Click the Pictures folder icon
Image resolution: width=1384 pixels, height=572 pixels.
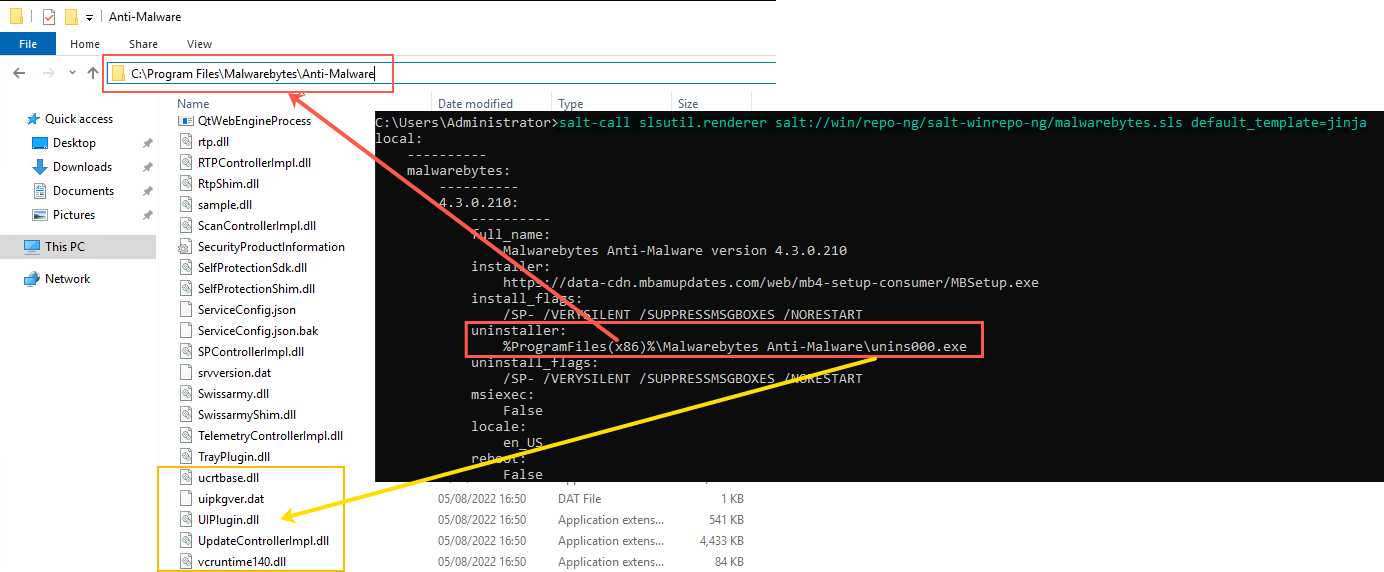(40, 215)
